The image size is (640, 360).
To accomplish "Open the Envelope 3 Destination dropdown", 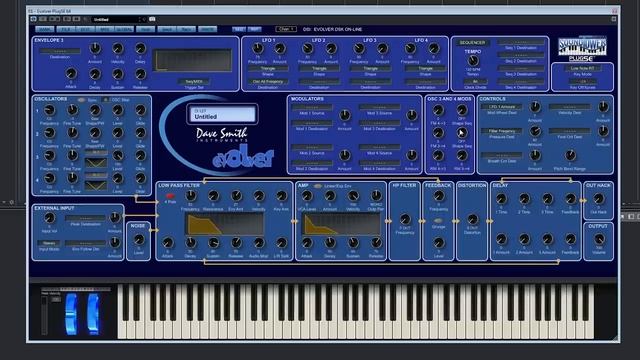I will [x=60, y=51].
